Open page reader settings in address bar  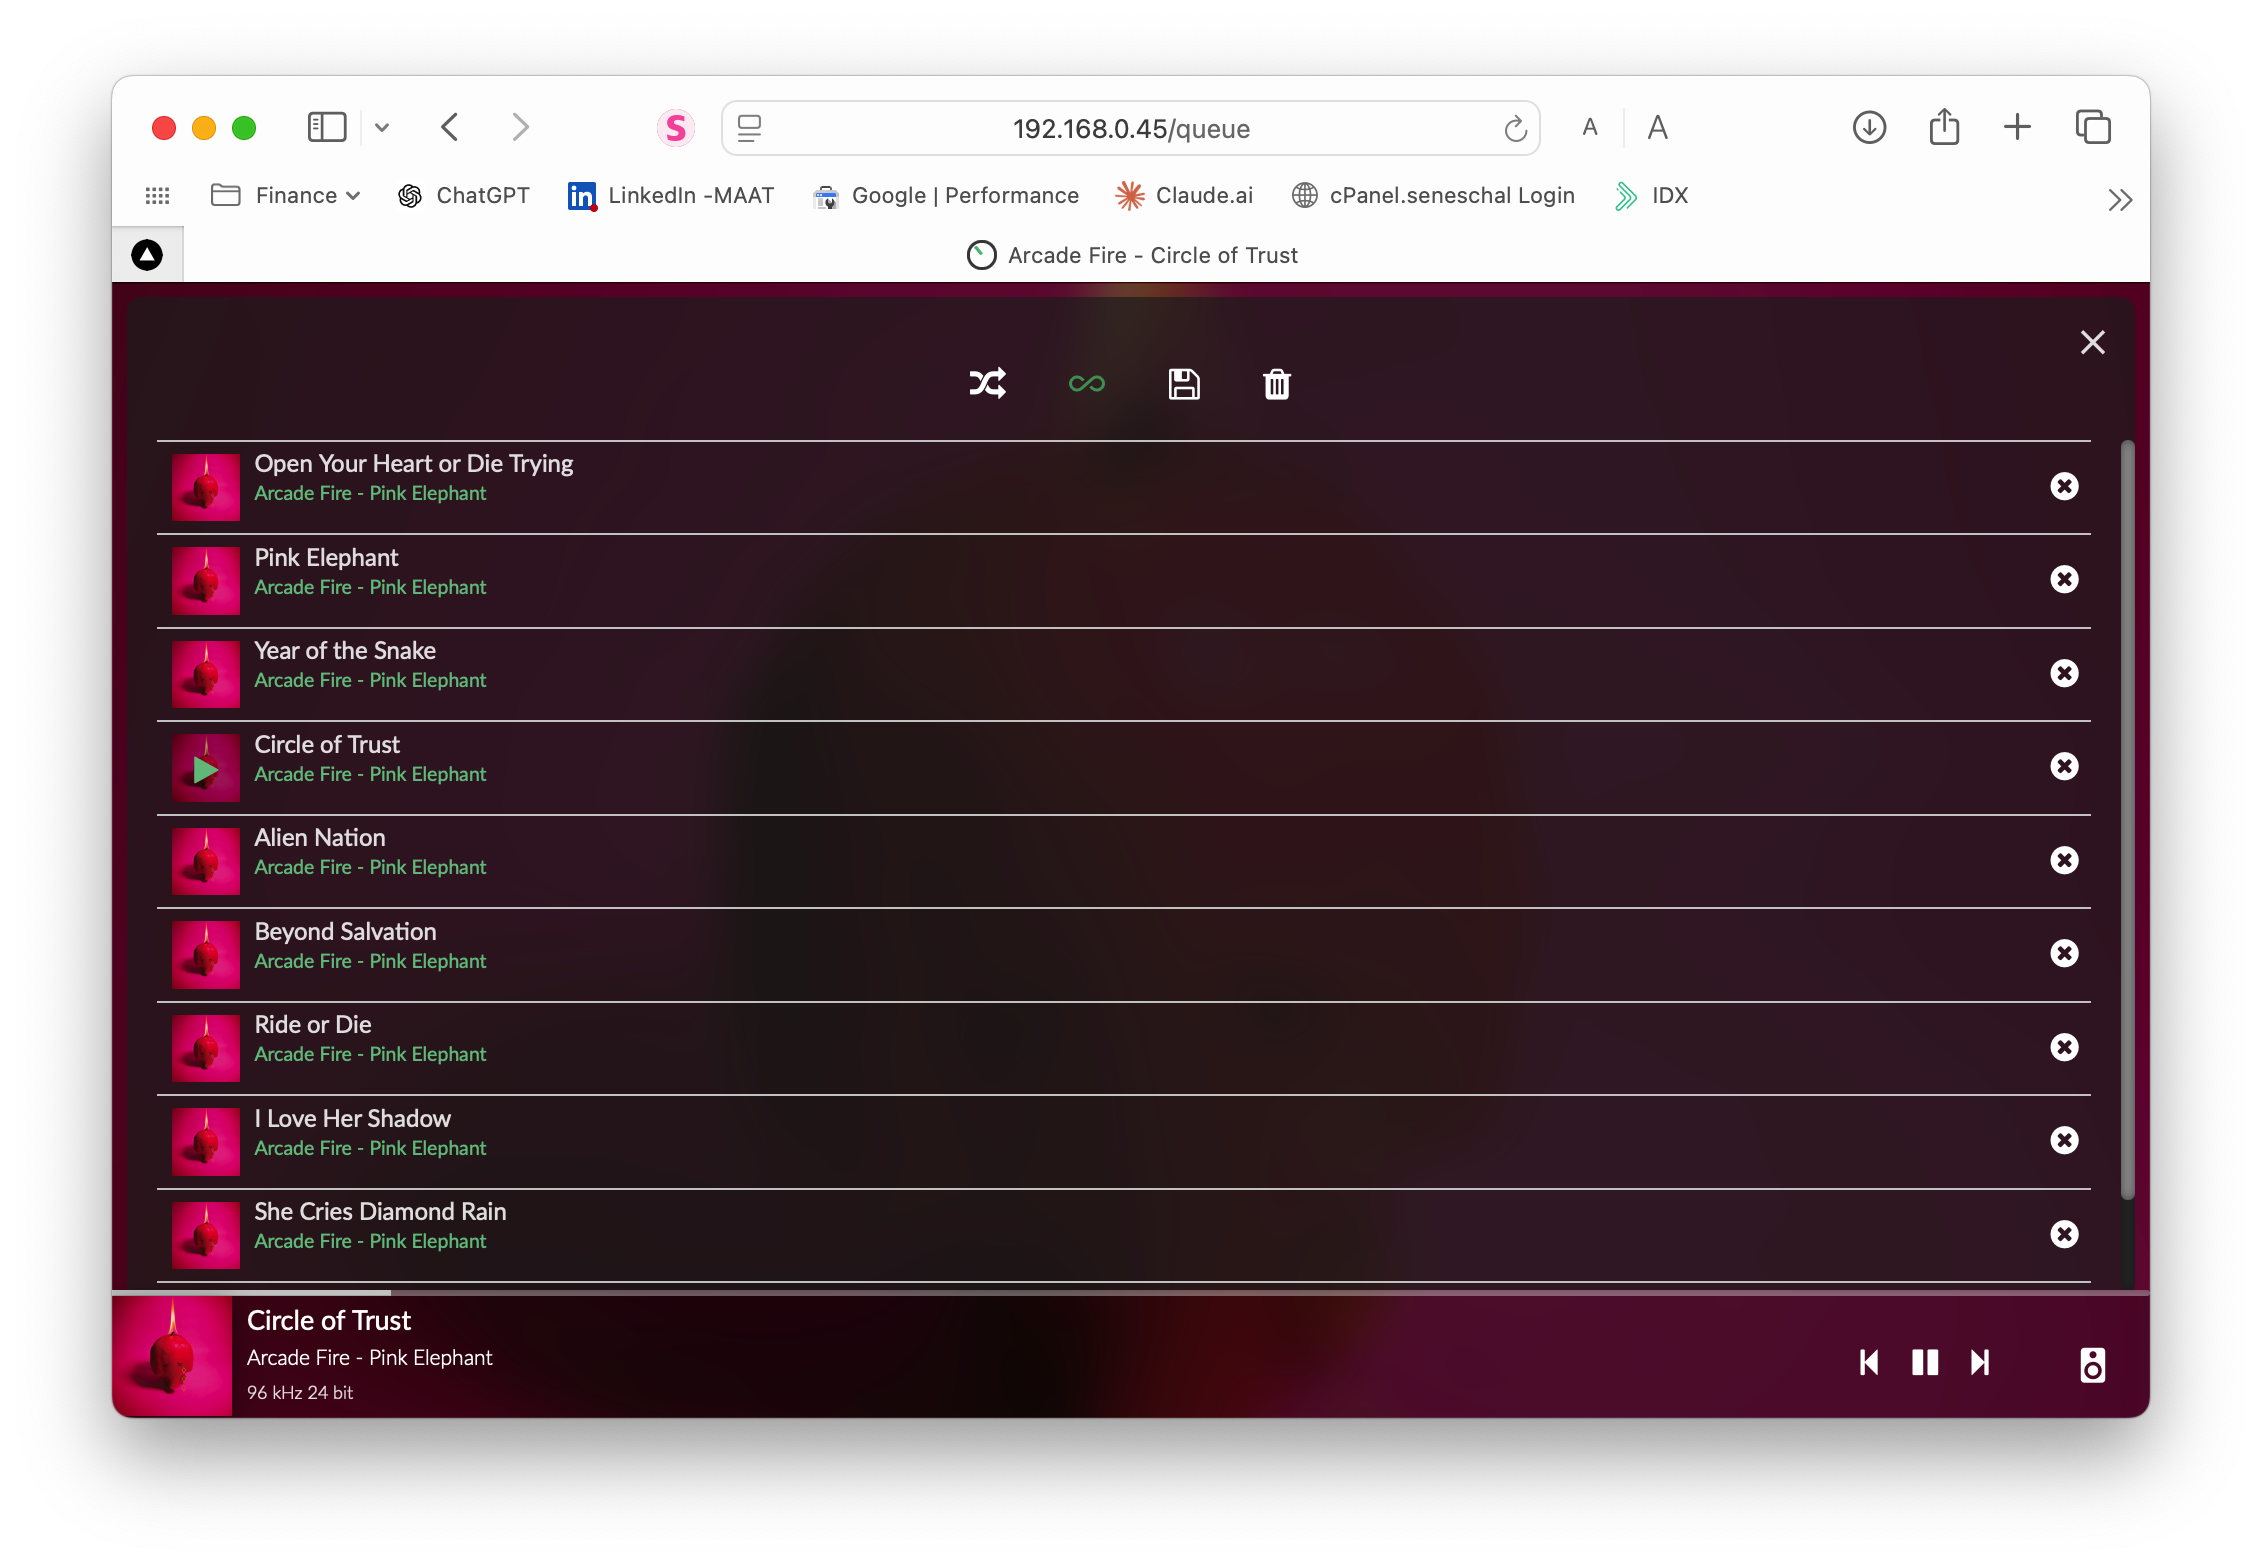coord(749,128)
